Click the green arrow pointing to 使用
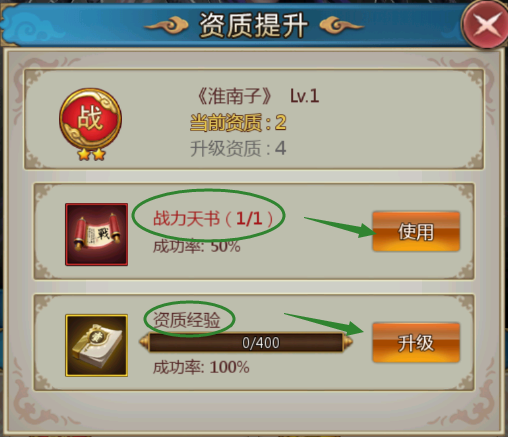 click(340, 227)
